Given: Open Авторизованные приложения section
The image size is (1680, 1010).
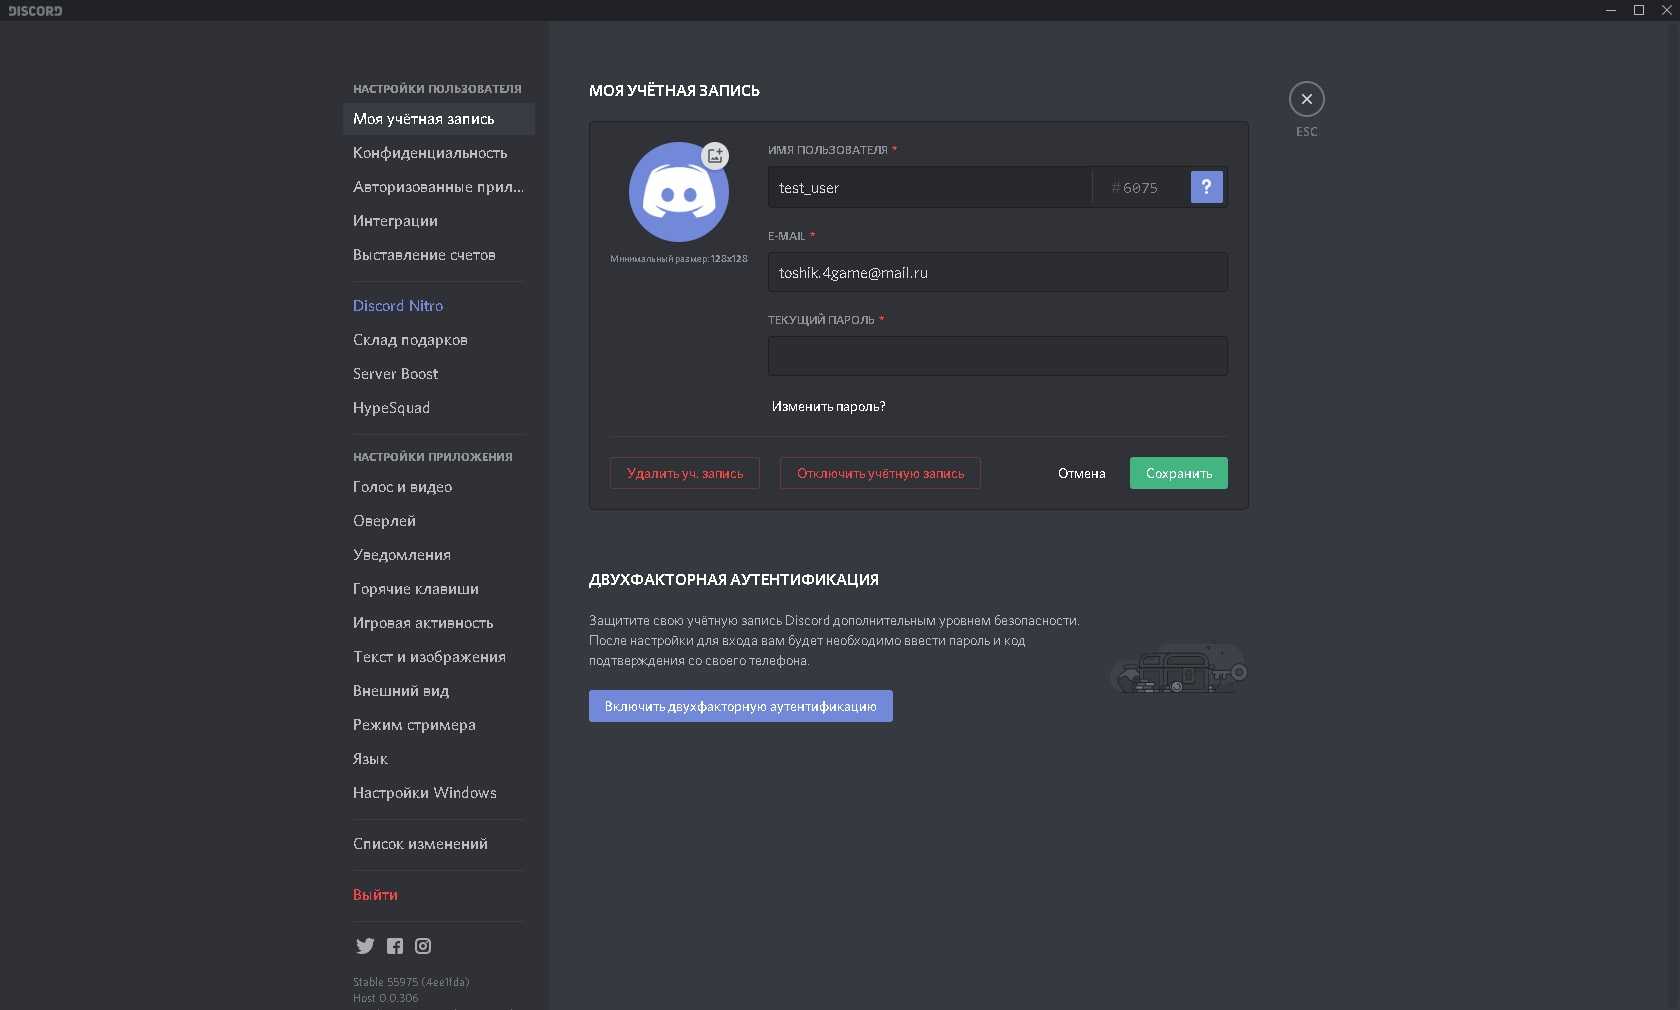Looking at the screenshot, I should (439, 187).
